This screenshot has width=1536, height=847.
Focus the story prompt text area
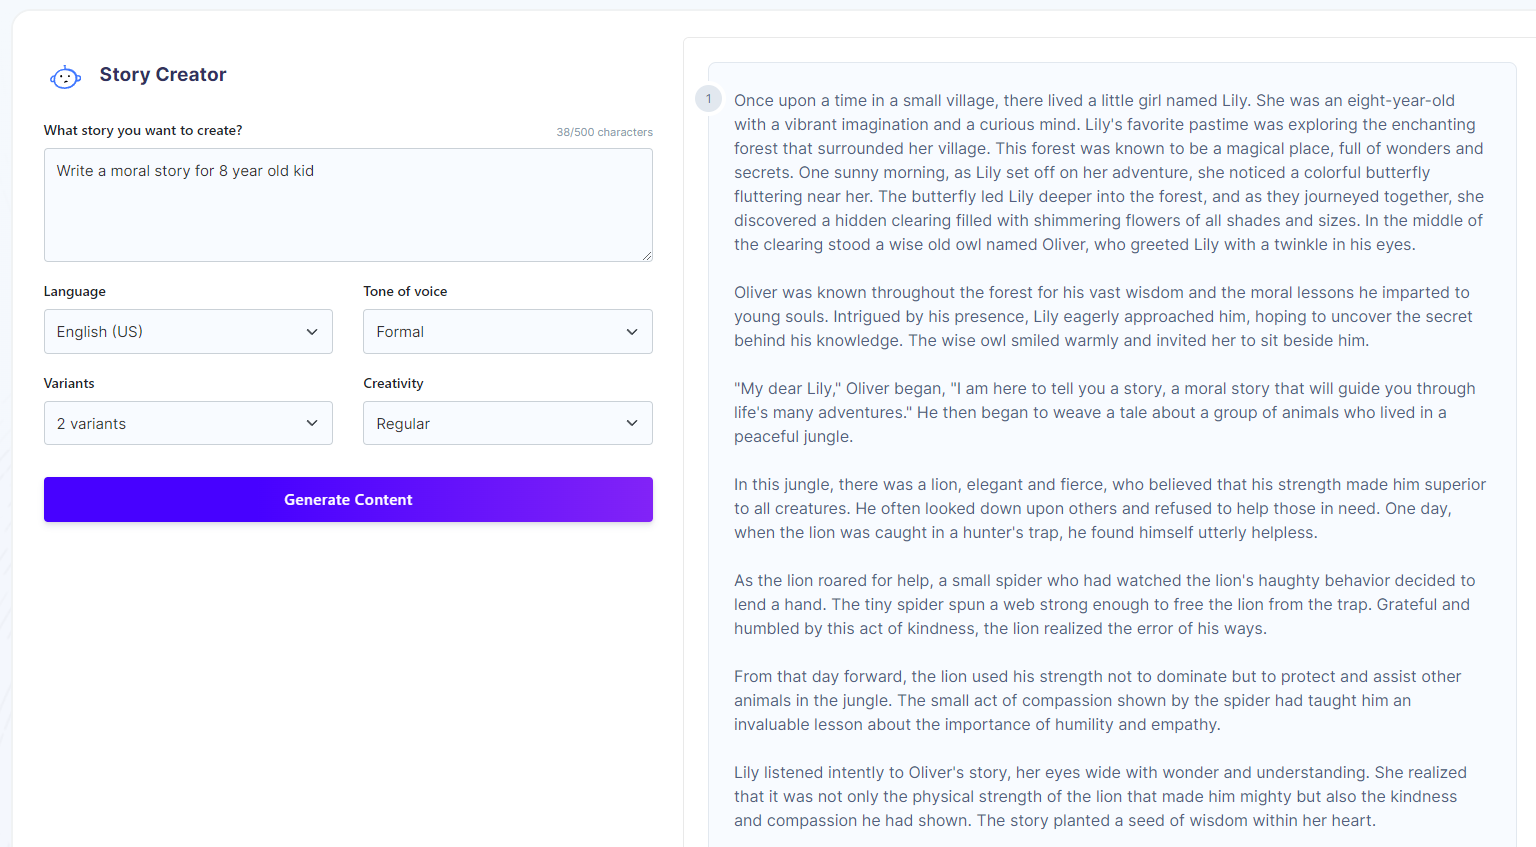(348, 205)
